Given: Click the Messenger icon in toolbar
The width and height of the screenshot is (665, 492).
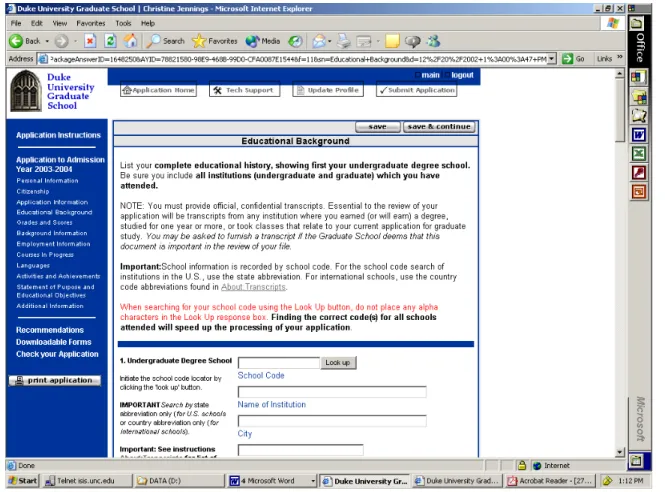Looking at the screenshot, I should (433, 41).
